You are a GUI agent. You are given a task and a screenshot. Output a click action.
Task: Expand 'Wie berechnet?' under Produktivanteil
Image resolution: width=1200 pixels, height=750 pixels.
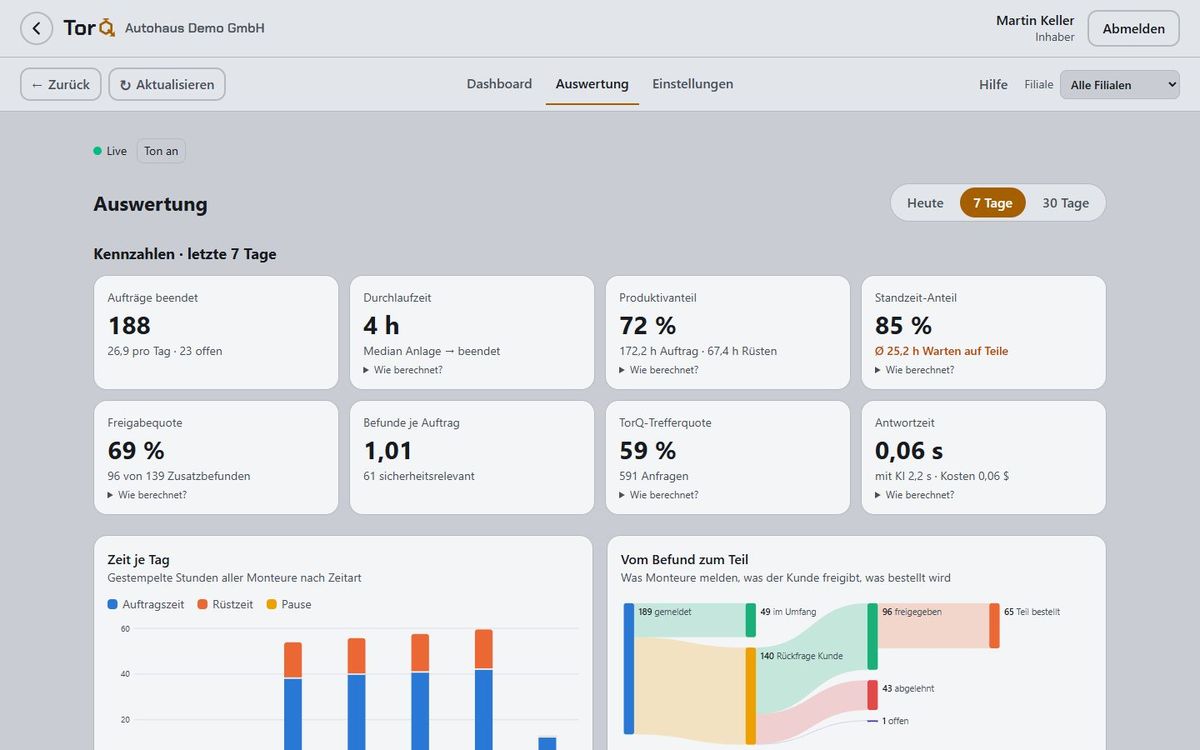click(x=659, y=370)
